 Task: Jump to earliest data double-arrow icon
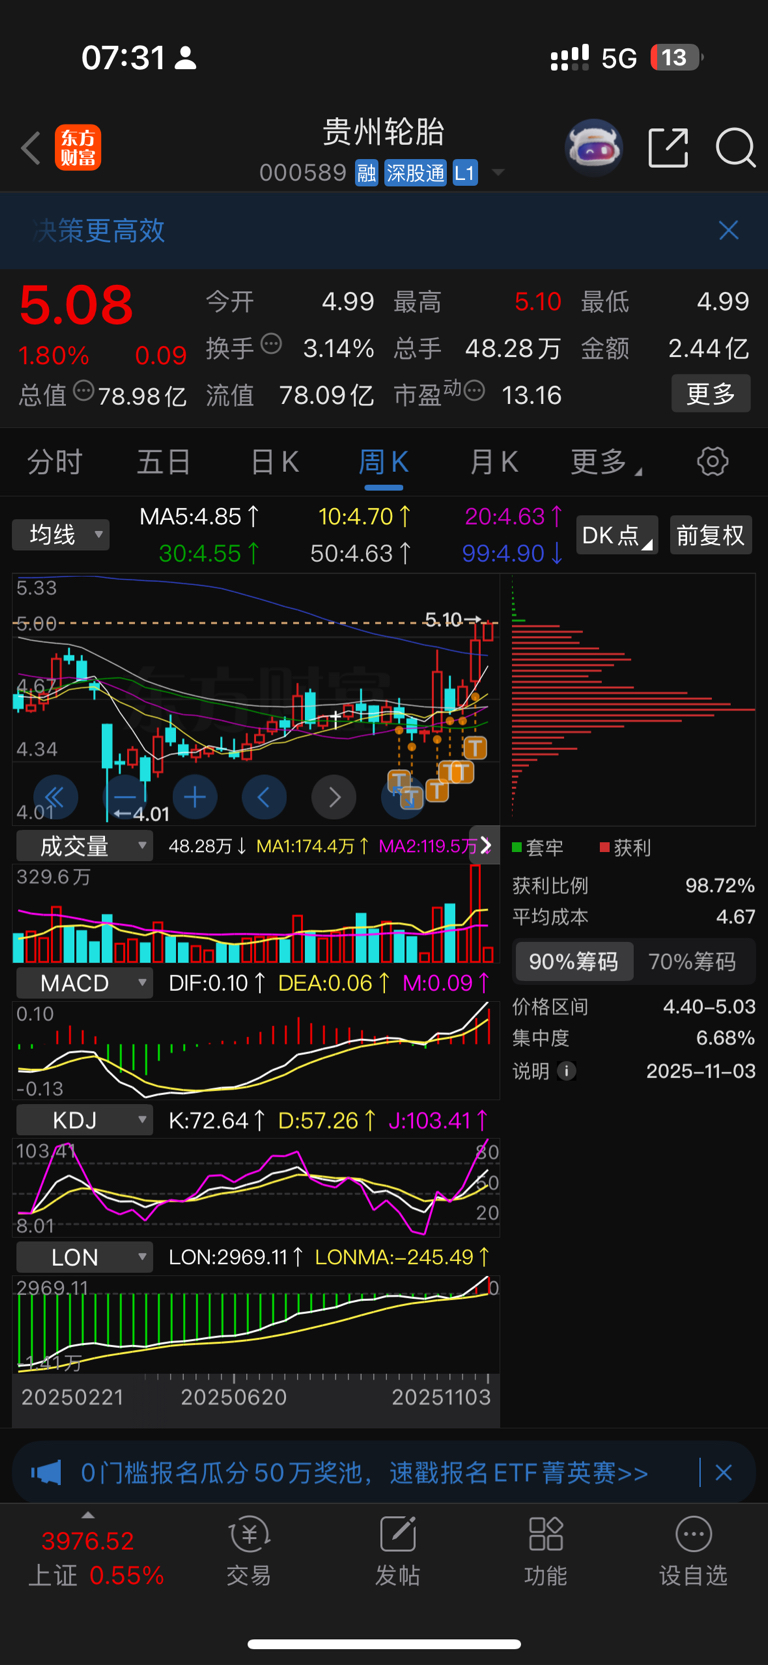pyautogui.click(x=55, y=797)
